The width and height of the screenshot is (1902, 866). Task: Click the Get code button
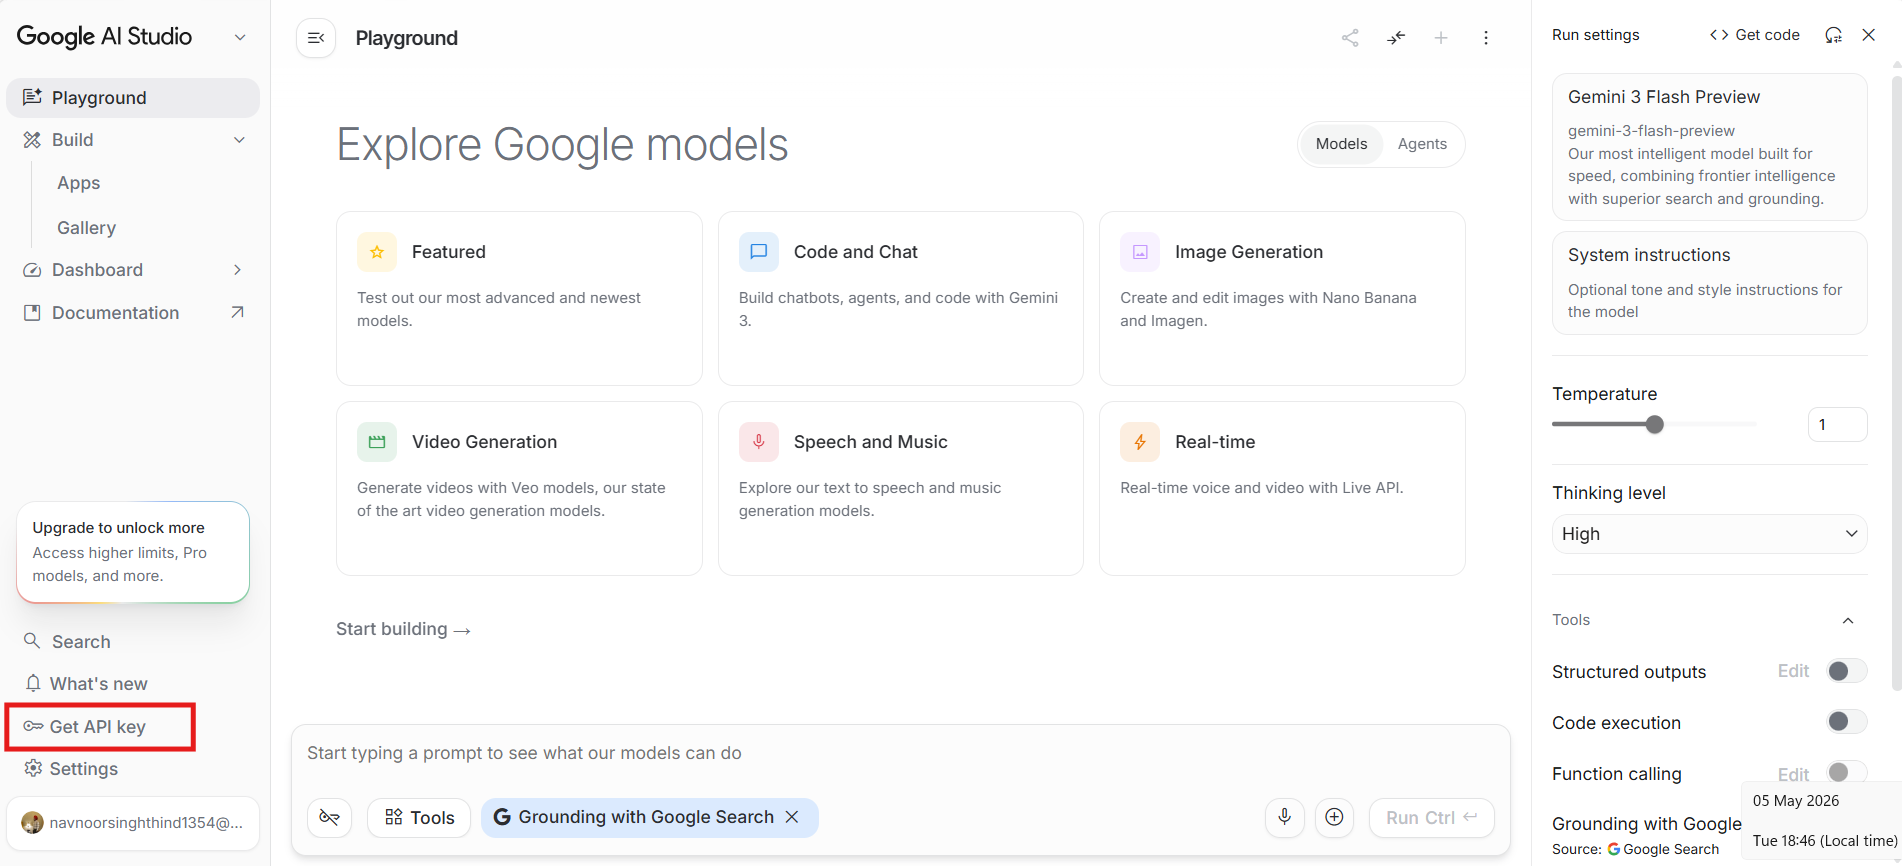tap(1755, 35)
